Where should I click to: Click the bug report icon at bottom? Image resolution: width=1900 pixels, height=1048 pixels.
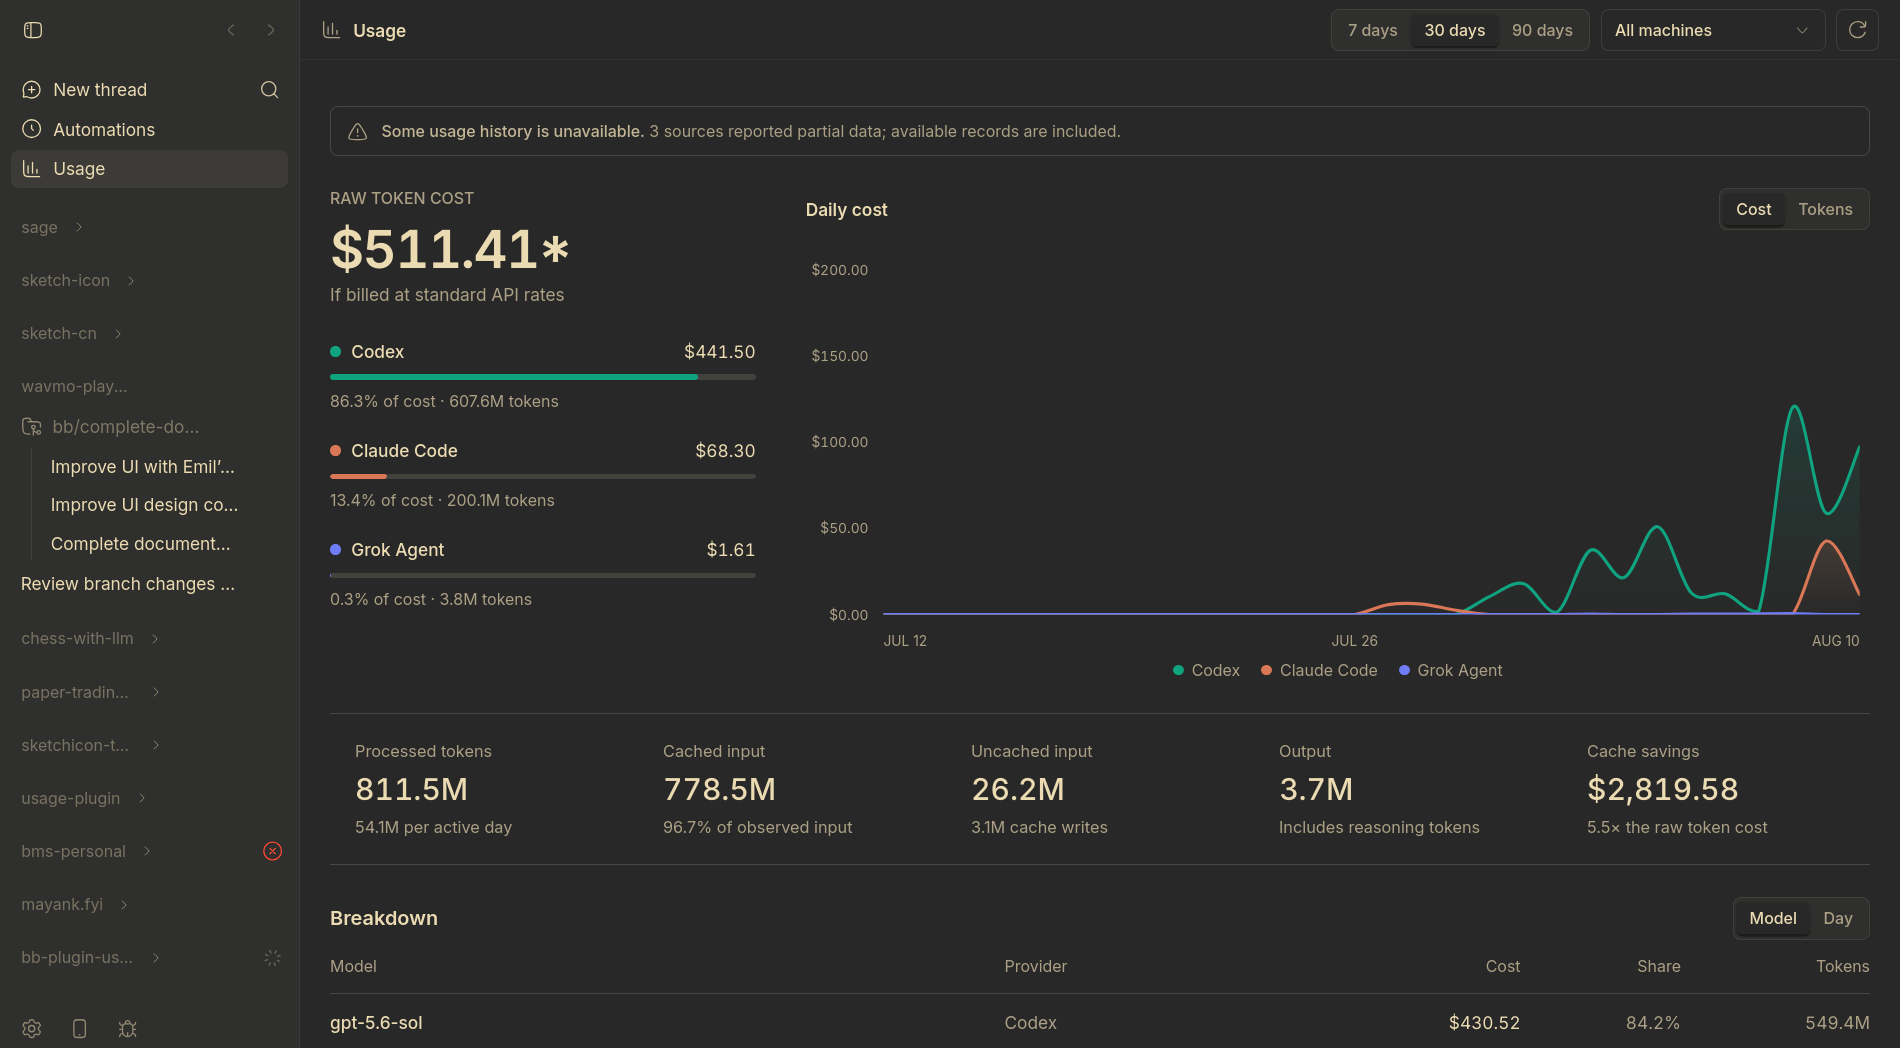click(x=127, y=1028)
